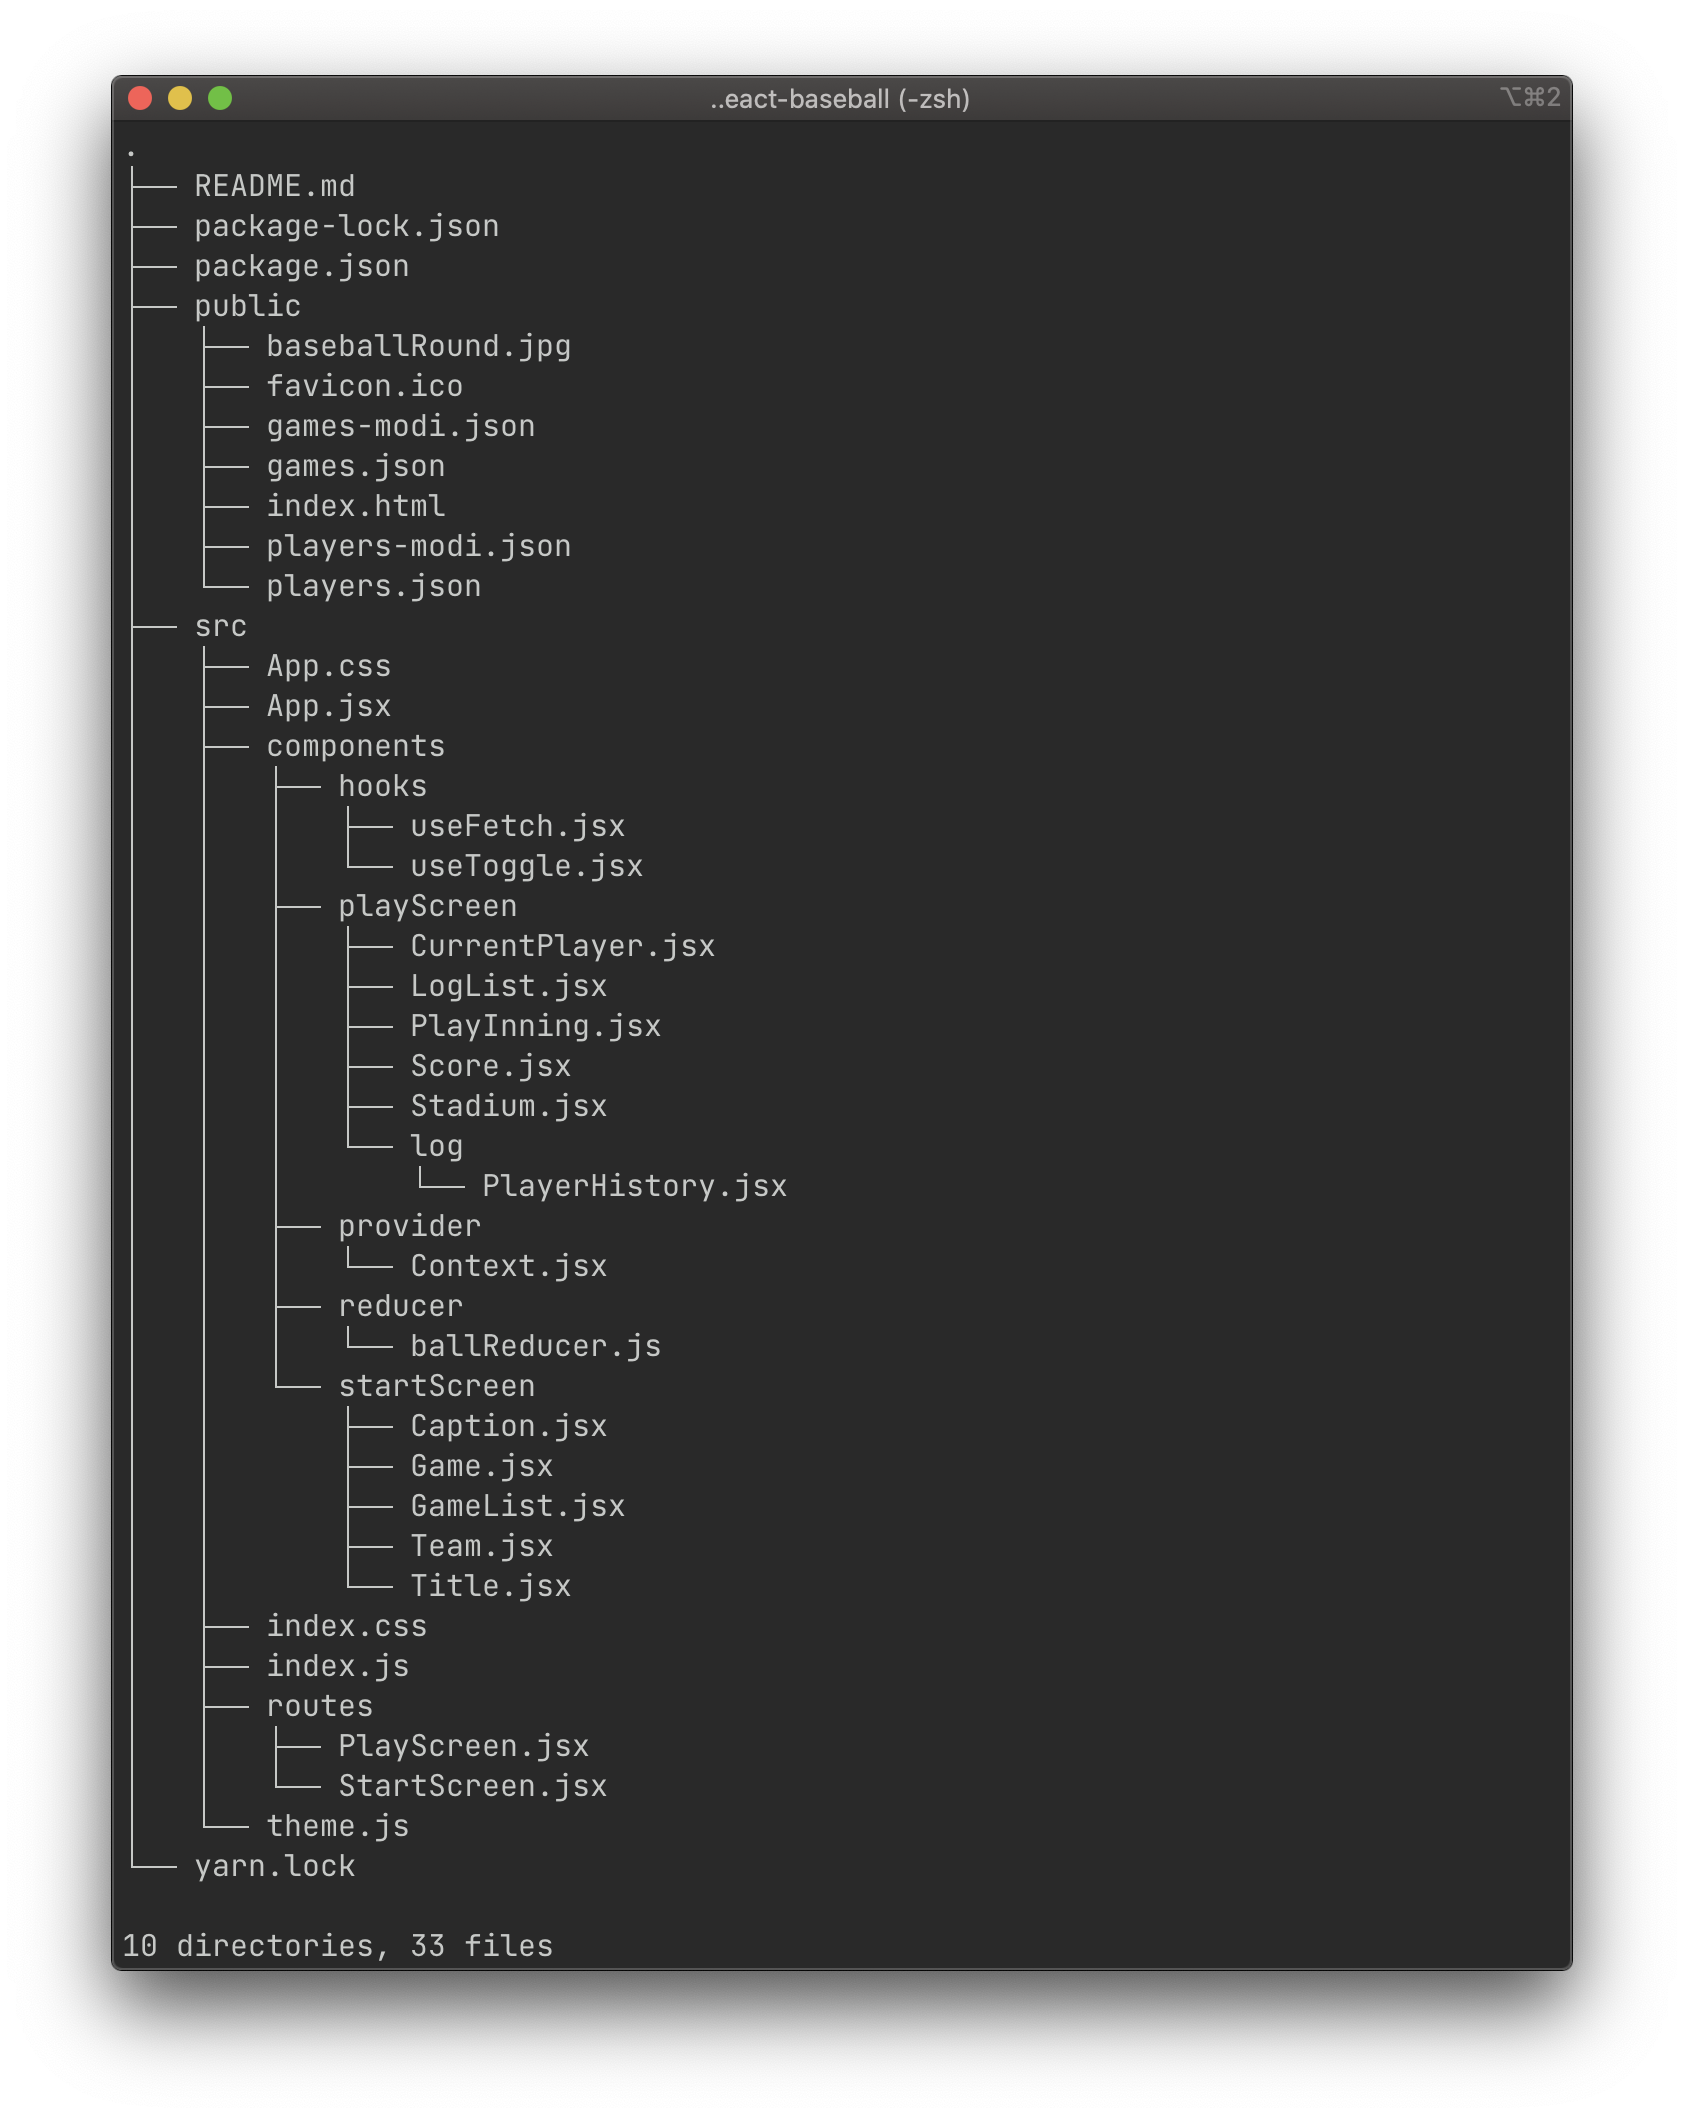Click the public directory name
This screenshot has width=1684, height=2118.
pos(248,306)
